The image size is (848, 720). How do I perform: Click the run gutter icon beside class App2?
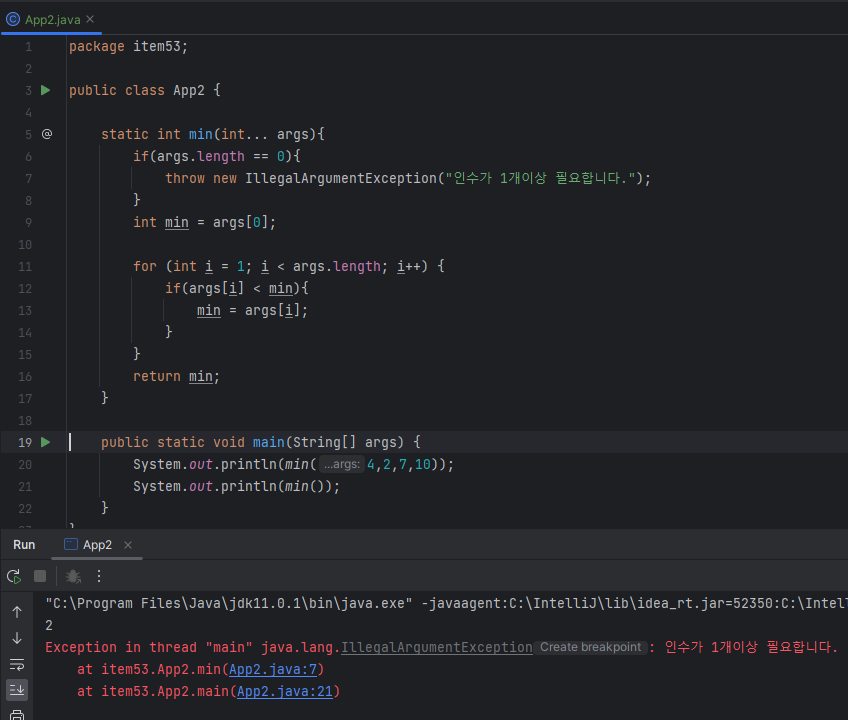click(46, 90)
